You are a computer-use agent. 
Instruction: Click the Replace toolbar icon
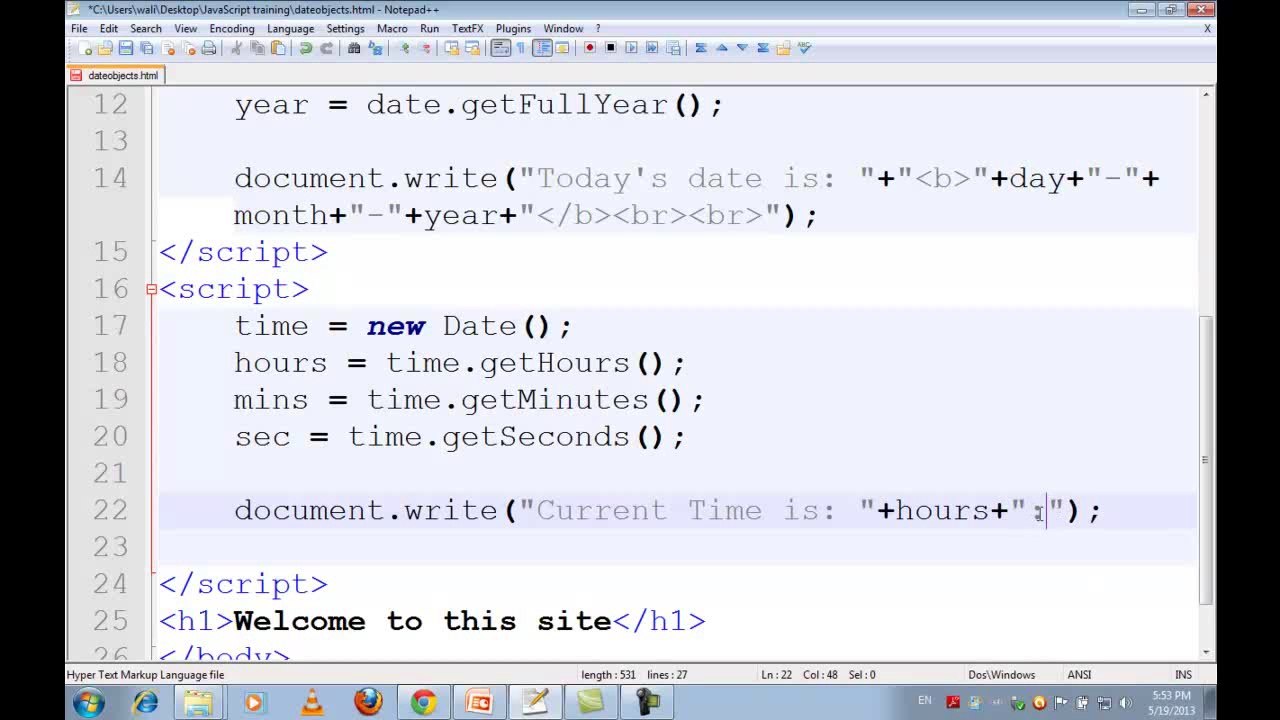(375, 48)
